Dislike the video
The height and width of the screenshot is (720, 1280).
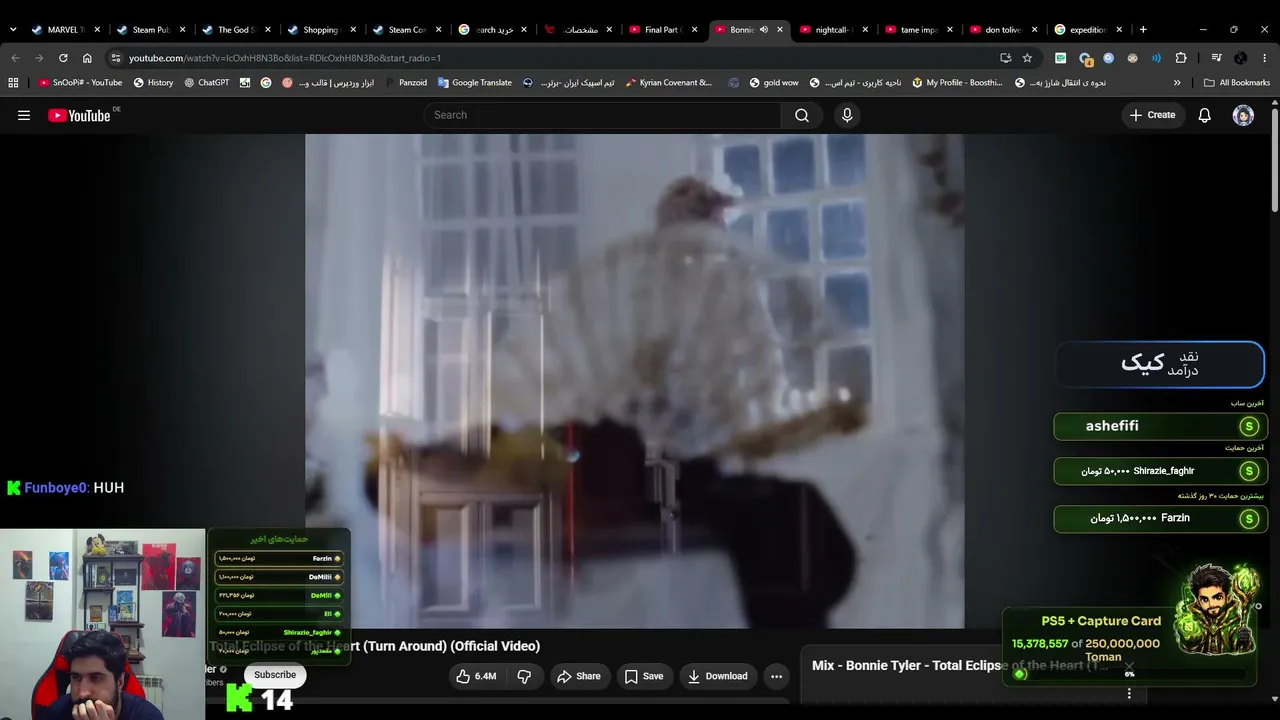click(x=524, y=676)
